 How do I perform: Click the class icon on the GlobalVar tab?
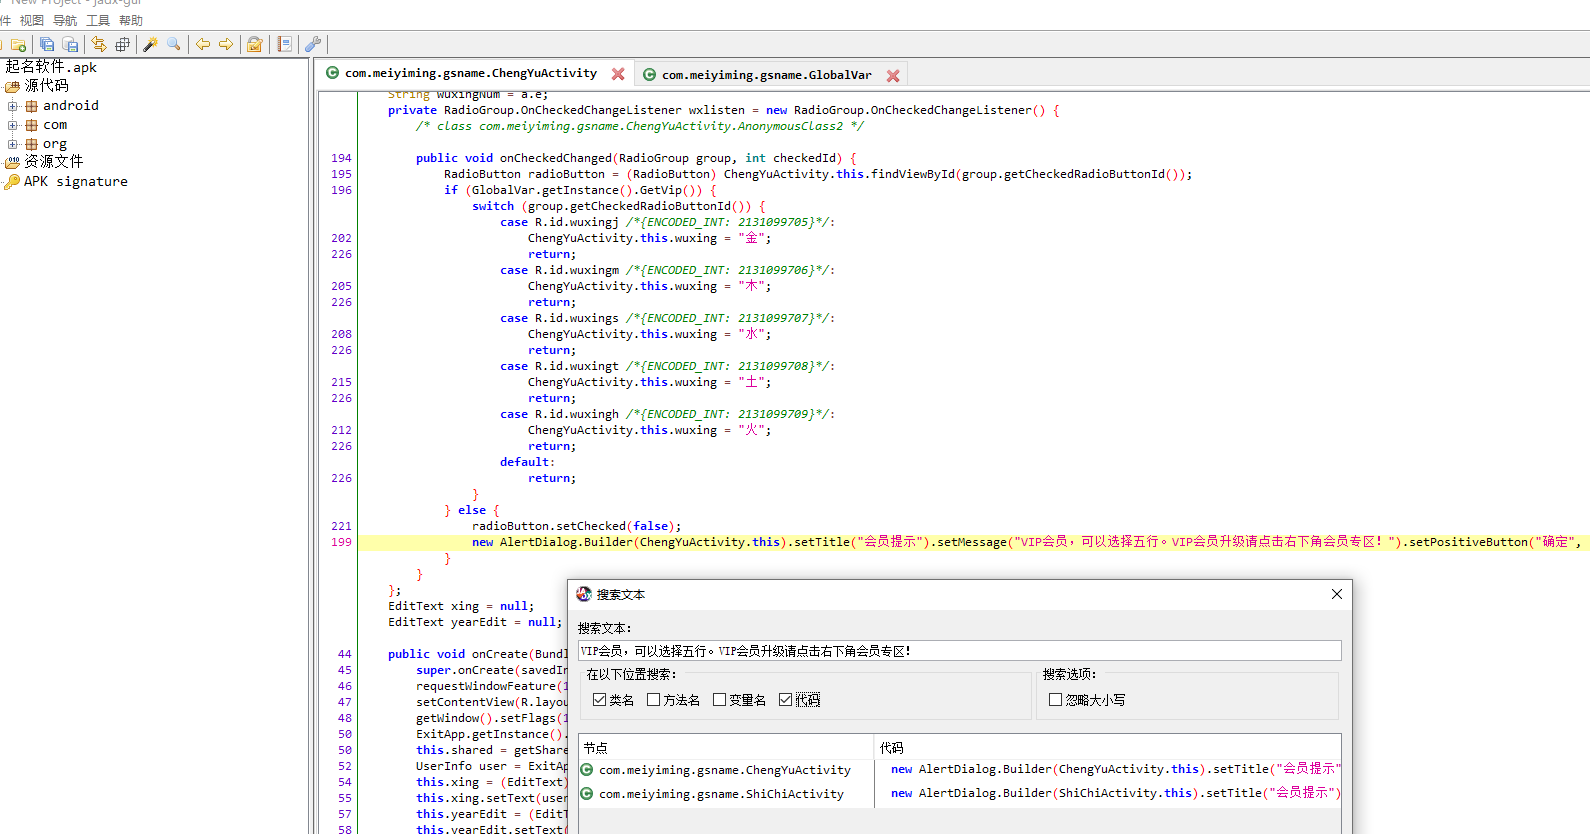point(650,75)
